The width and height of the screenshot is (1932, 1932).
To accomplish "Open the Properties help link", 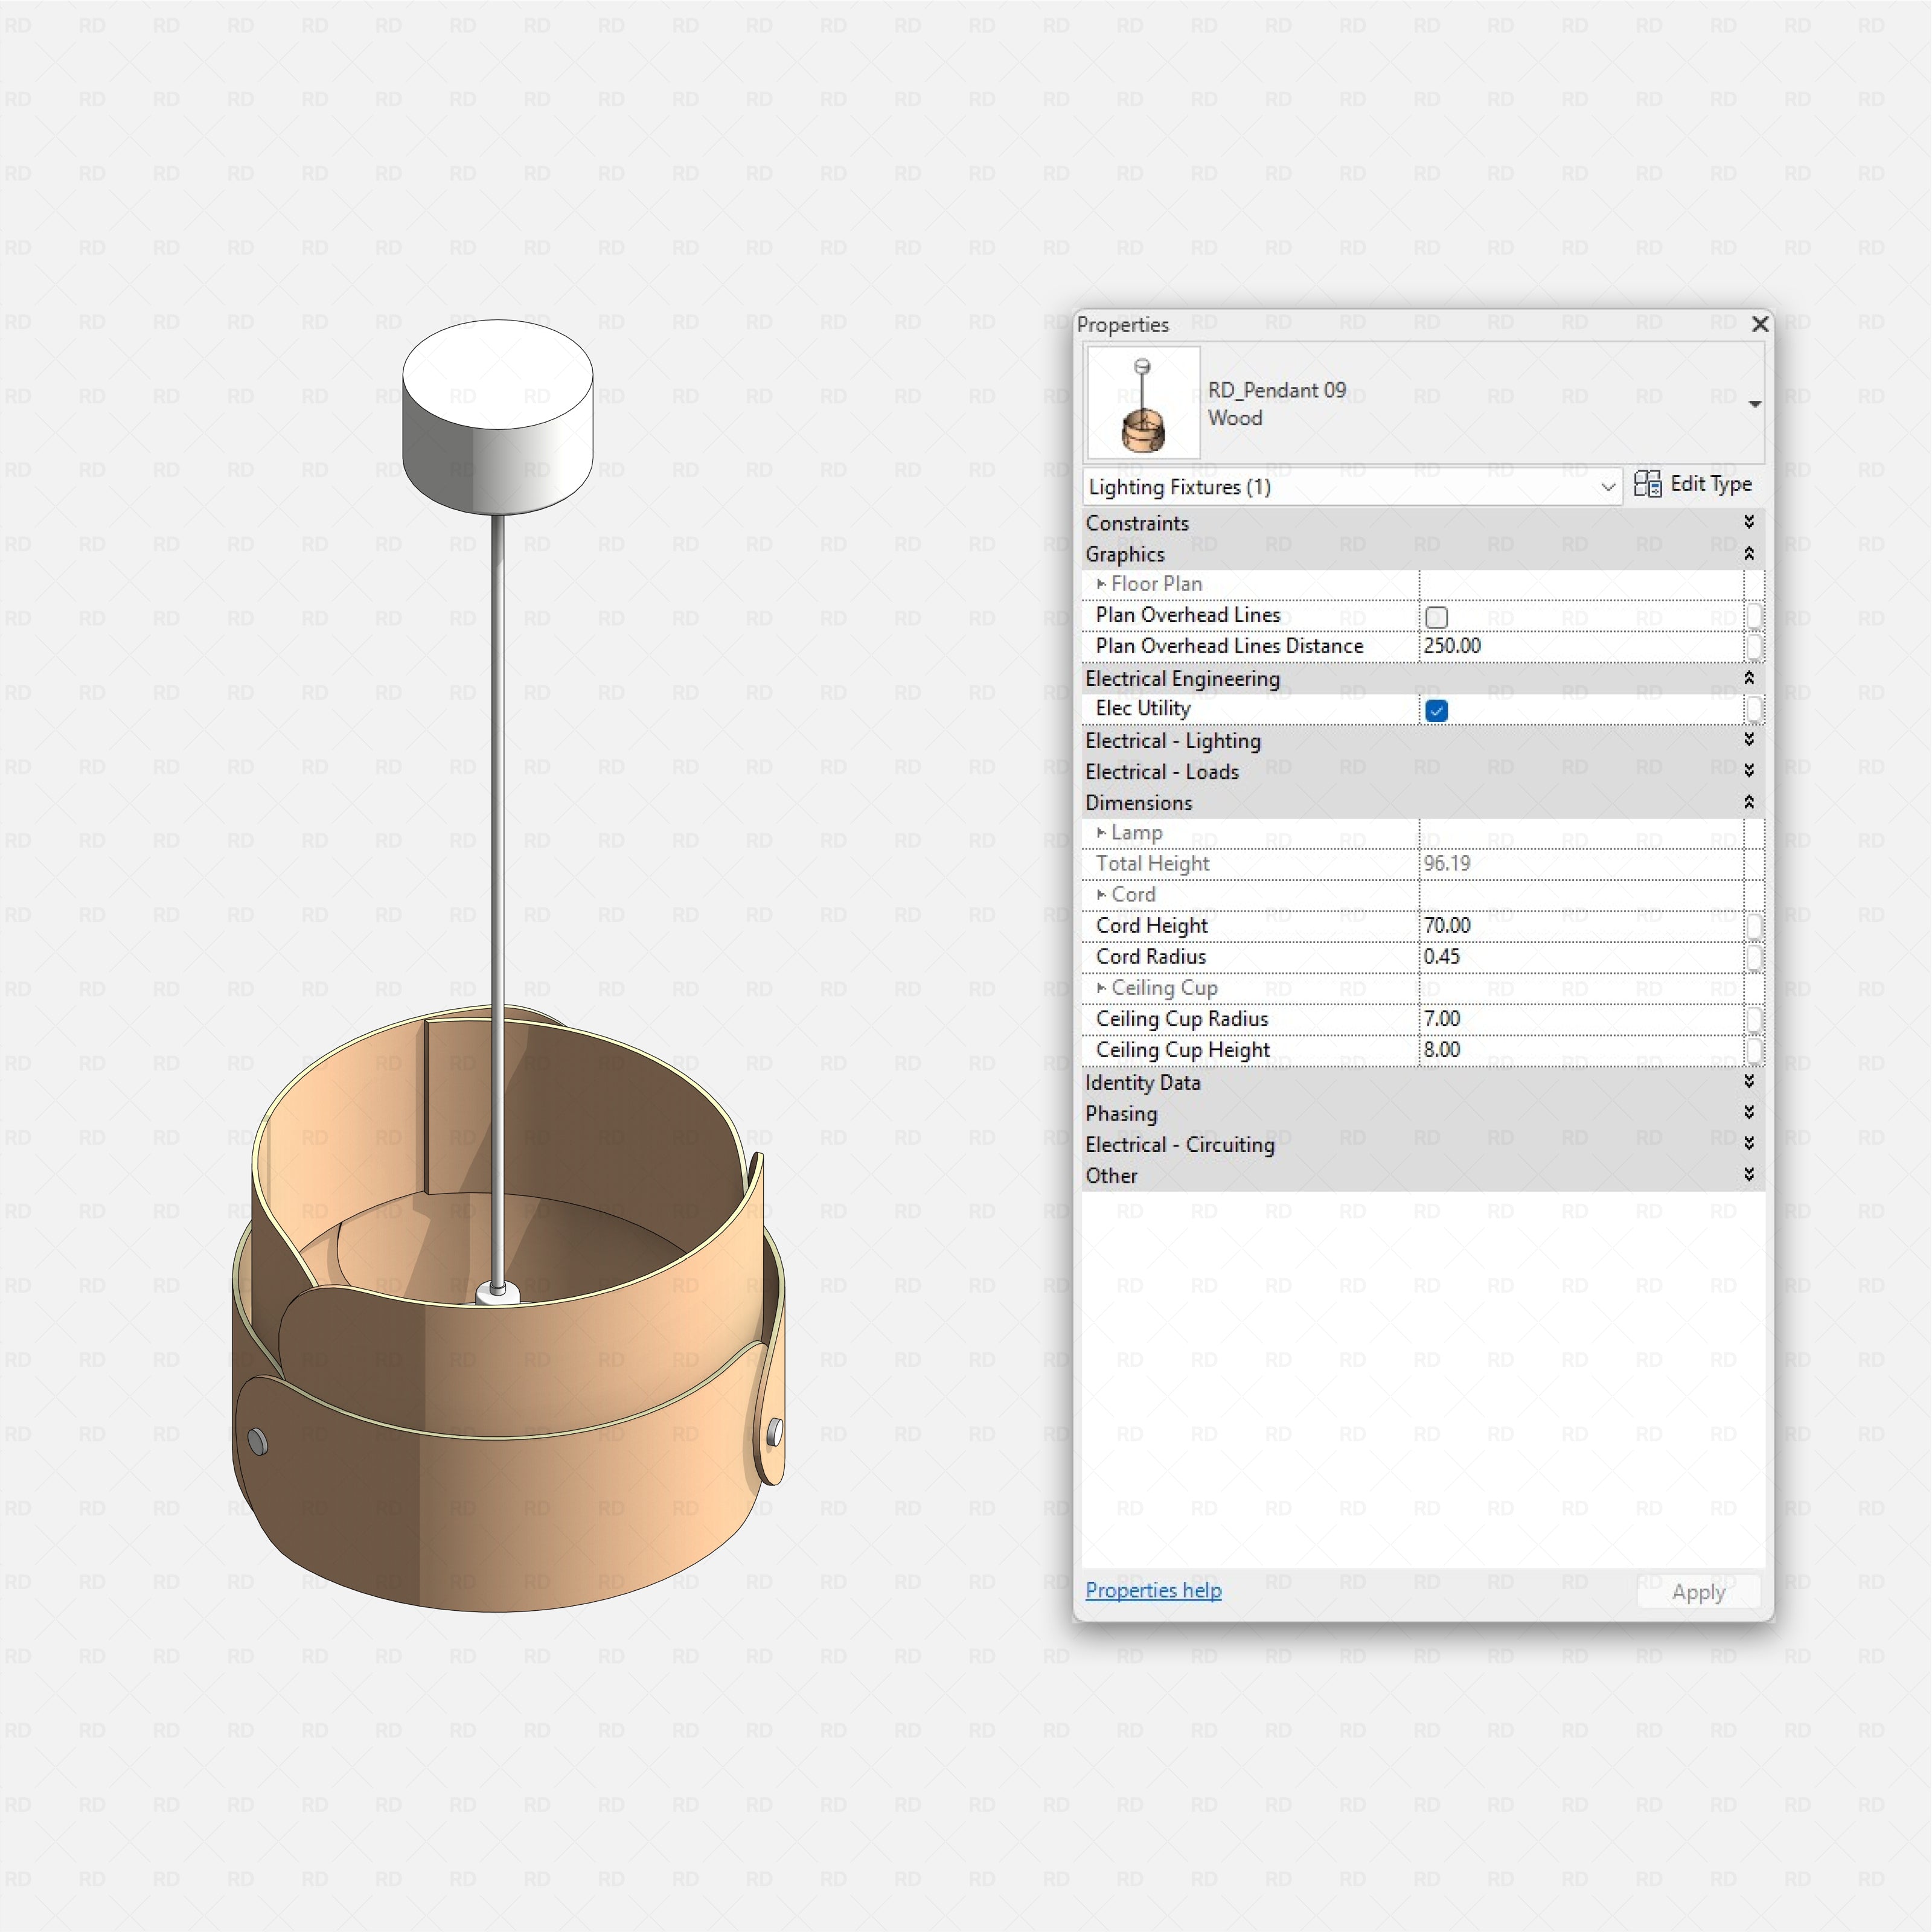I will (x=1153, y=1590).
